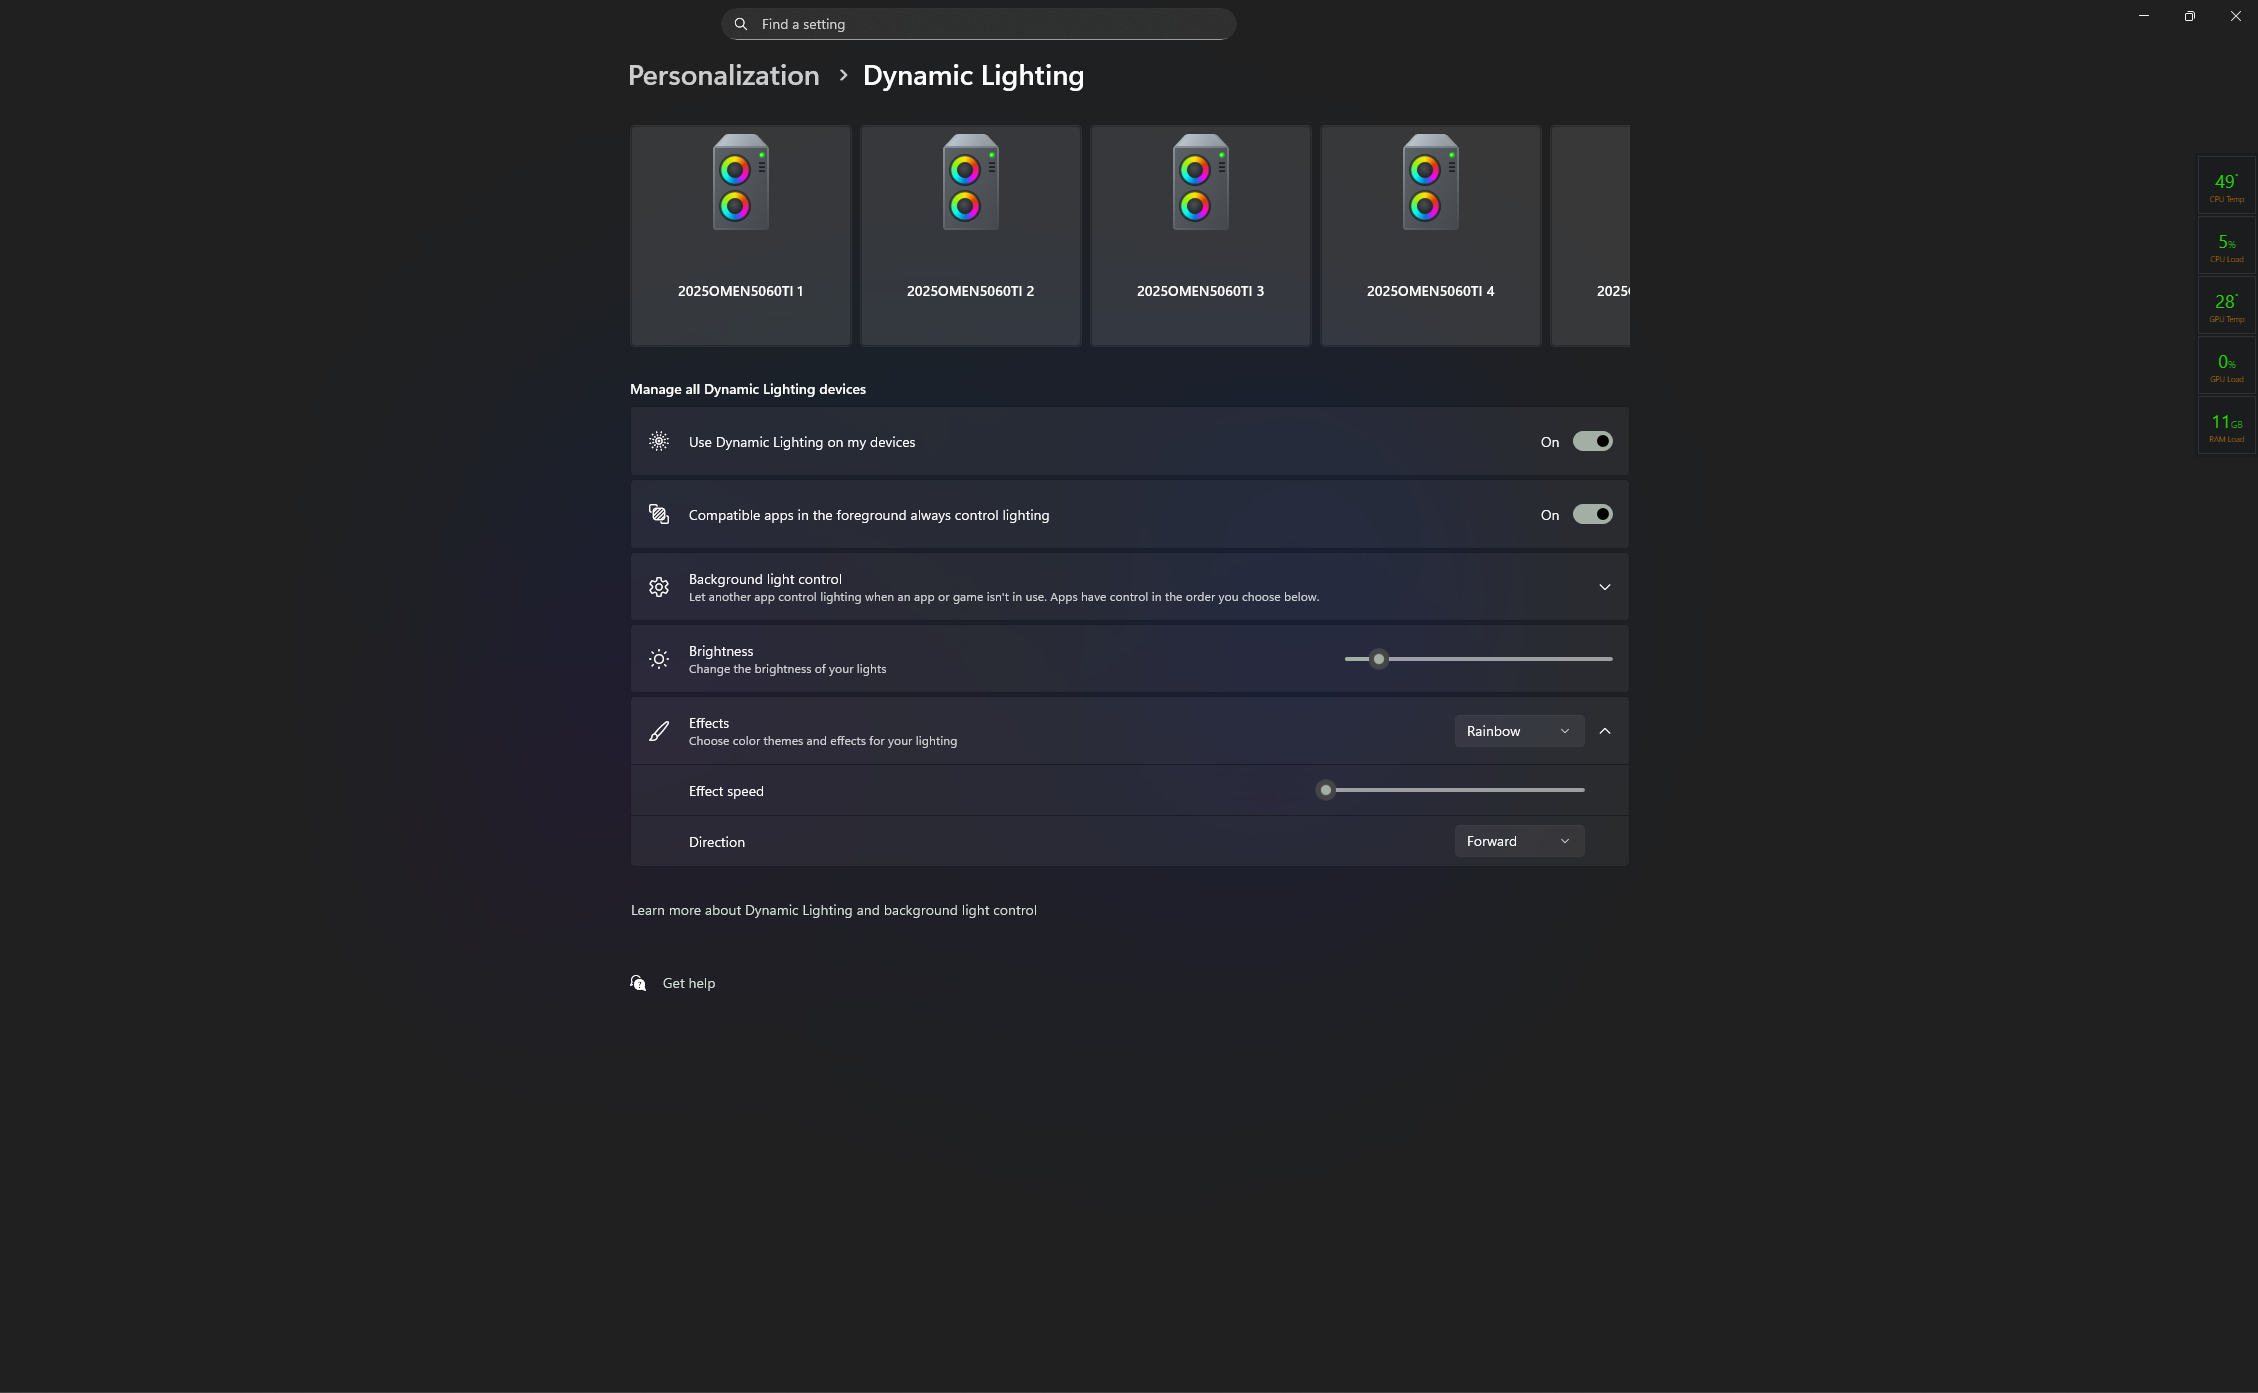This screenshot has width=2258, height=1393.
Task: Click the Effects paintbrush icon
Action: [658, 731]
